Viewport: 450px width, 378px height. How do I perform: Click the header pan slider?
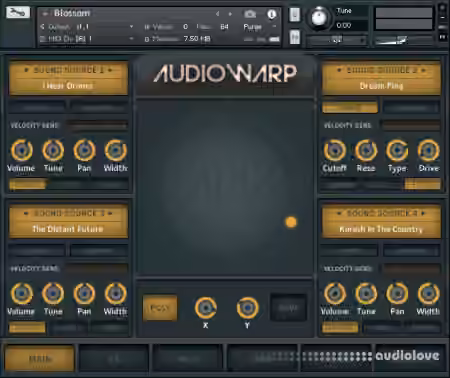coord(336,40)
